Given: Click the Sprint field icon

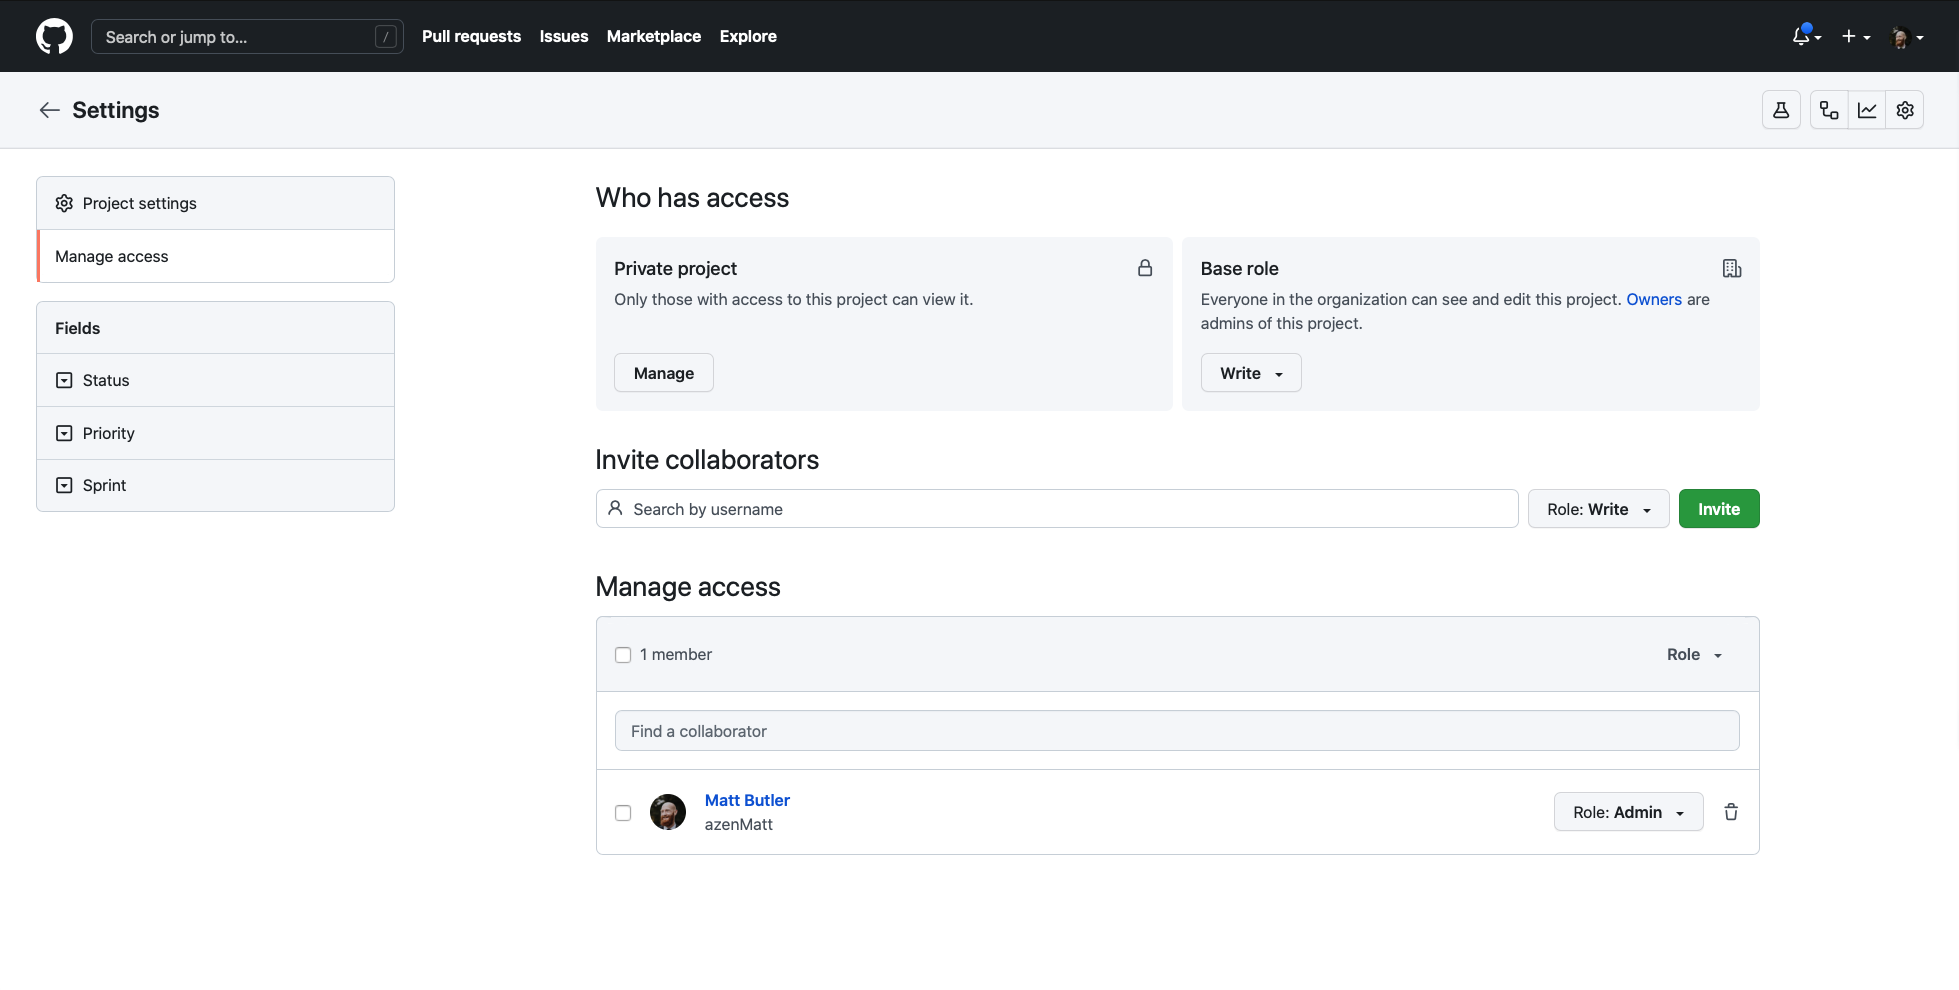Looking at the screenshot, I should (x=64, y=485).
